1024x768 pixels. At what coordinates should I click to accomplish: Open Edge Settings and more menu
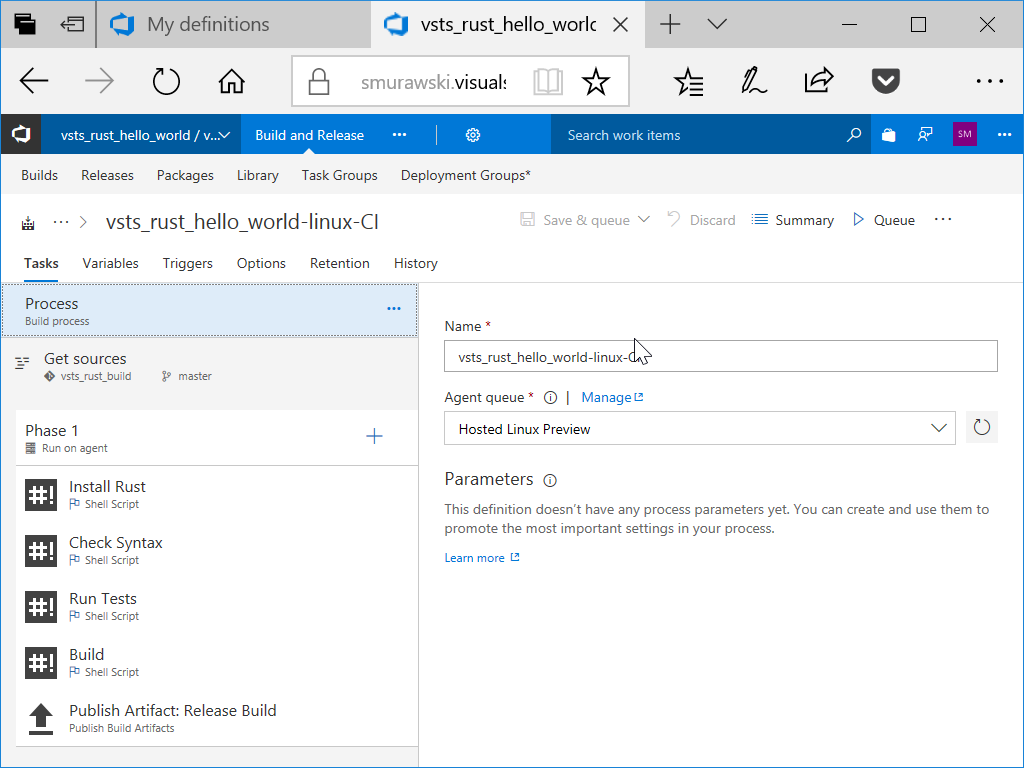tap(989, 82)
